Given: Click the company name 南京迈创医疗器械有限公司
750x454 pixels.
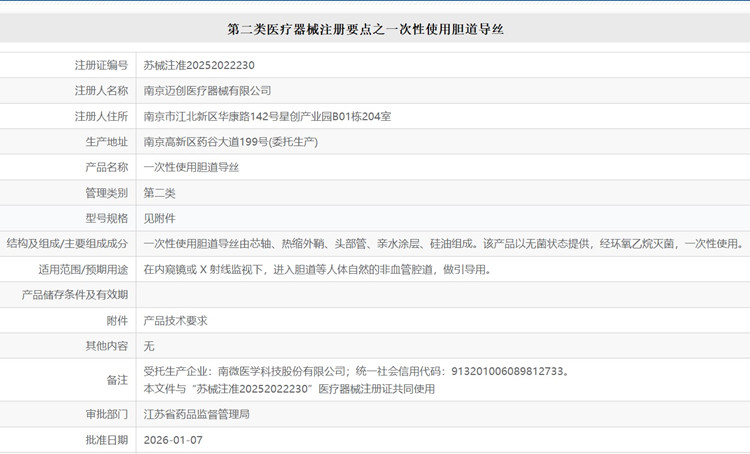Looking at the screenshot, I should (x=207, y=90).
